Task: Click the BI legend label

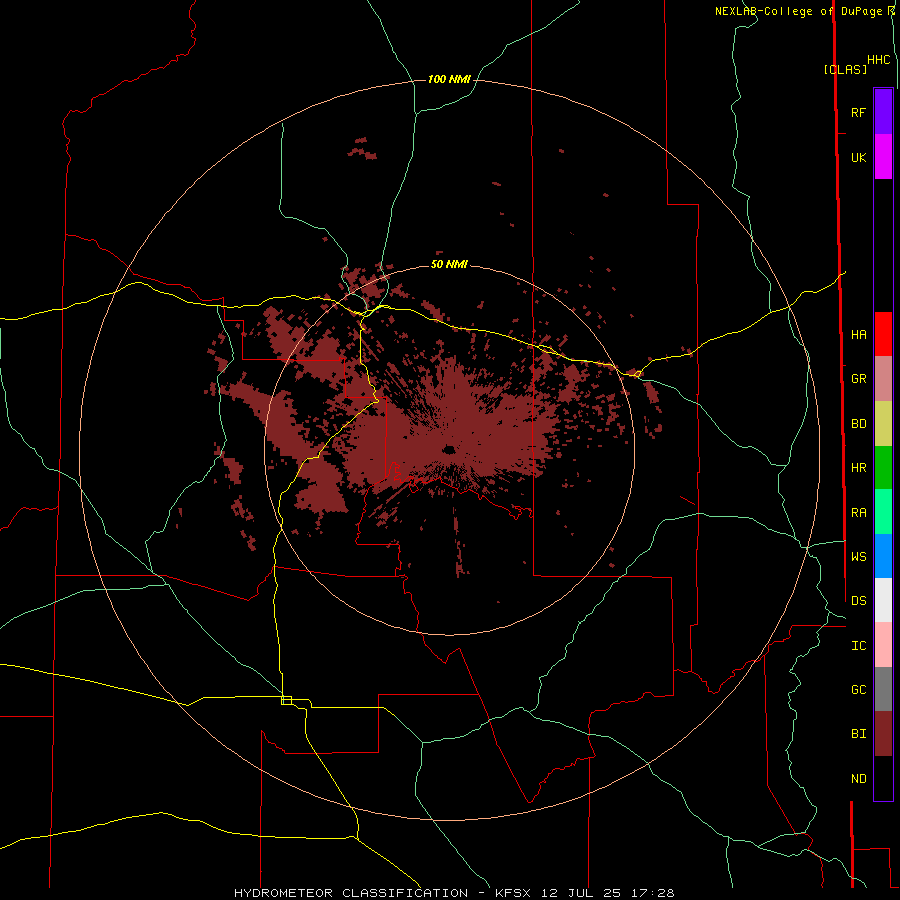Action: tap(858, 734)
